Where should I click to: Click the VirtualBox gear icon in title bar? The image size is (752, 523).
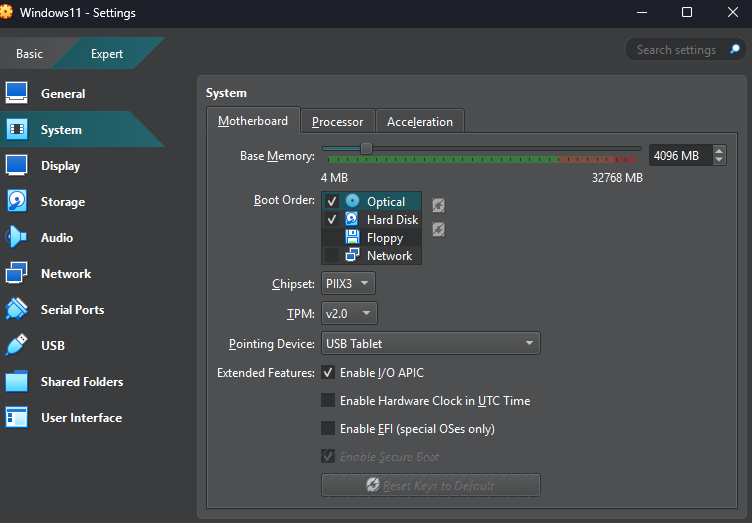[6, 12]
